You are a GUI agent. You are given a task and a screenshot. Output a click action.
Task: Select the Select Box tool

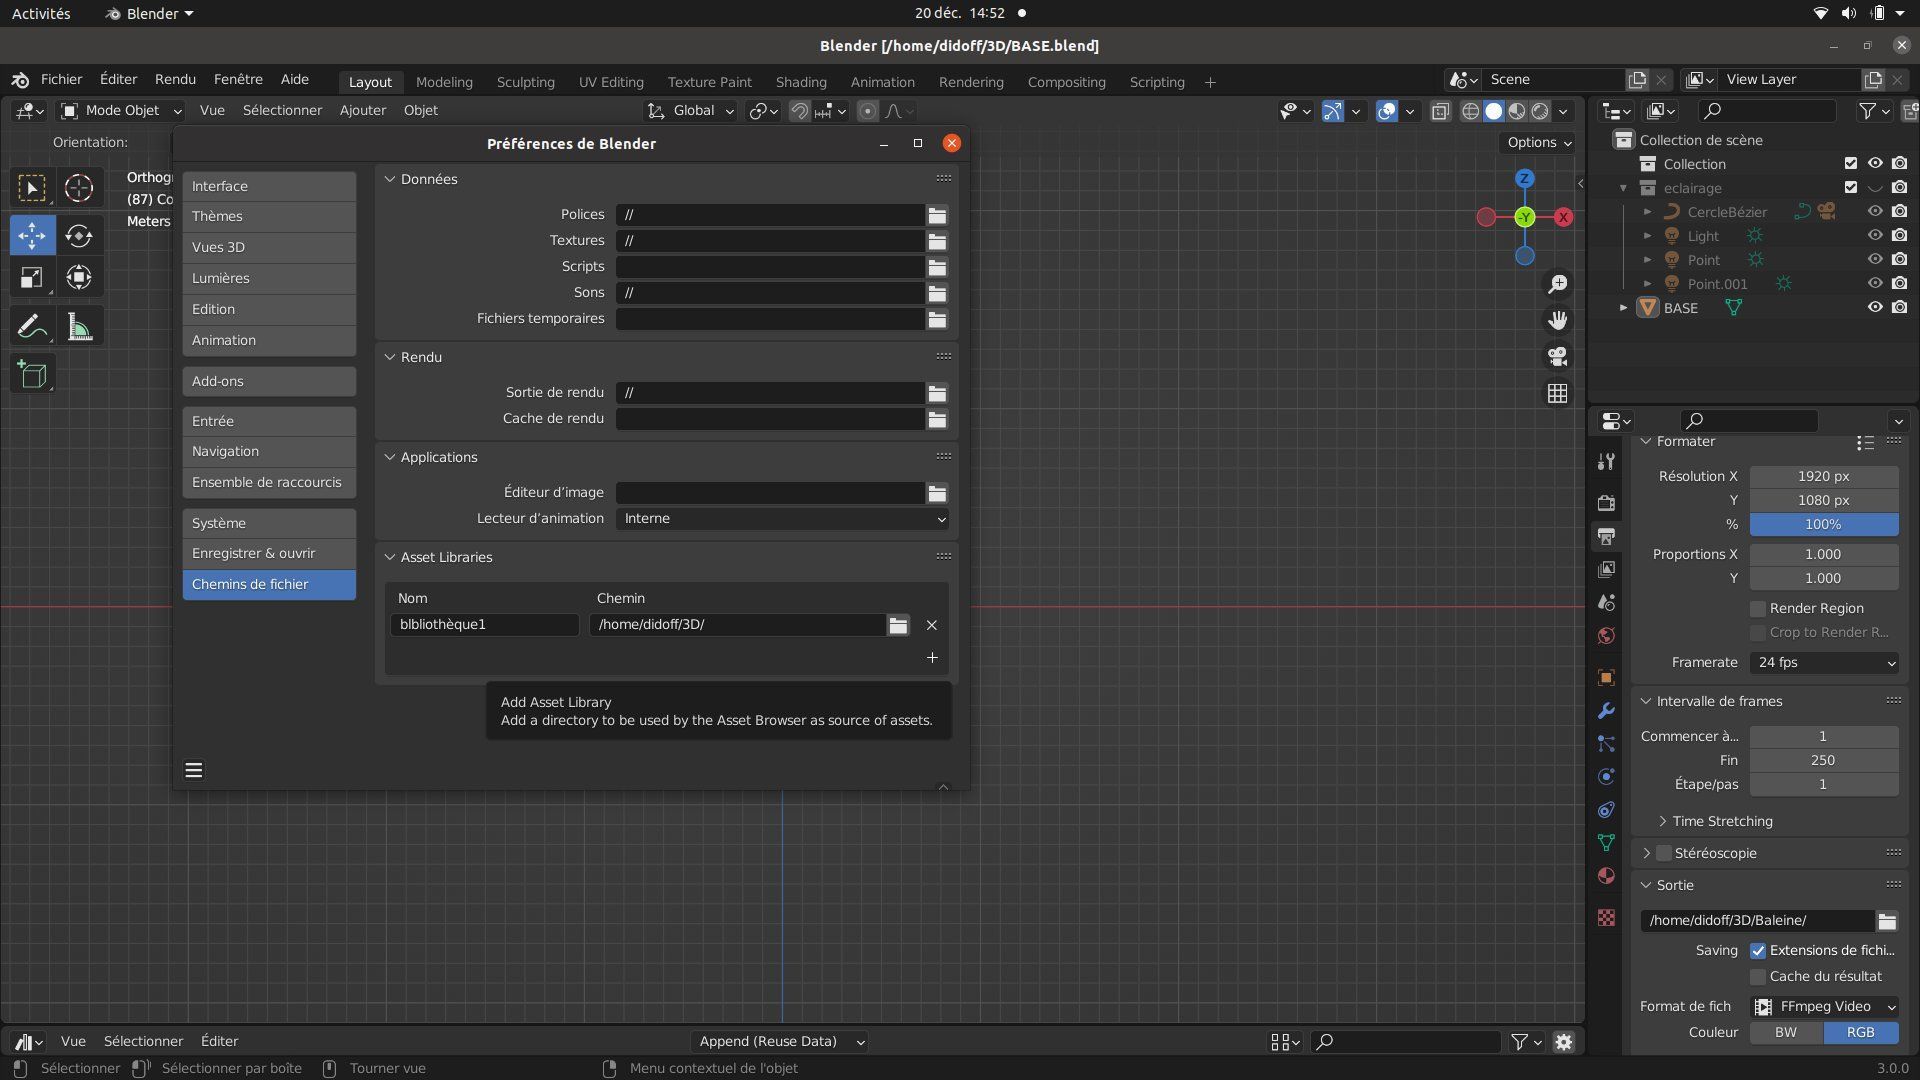click(32, 188)
